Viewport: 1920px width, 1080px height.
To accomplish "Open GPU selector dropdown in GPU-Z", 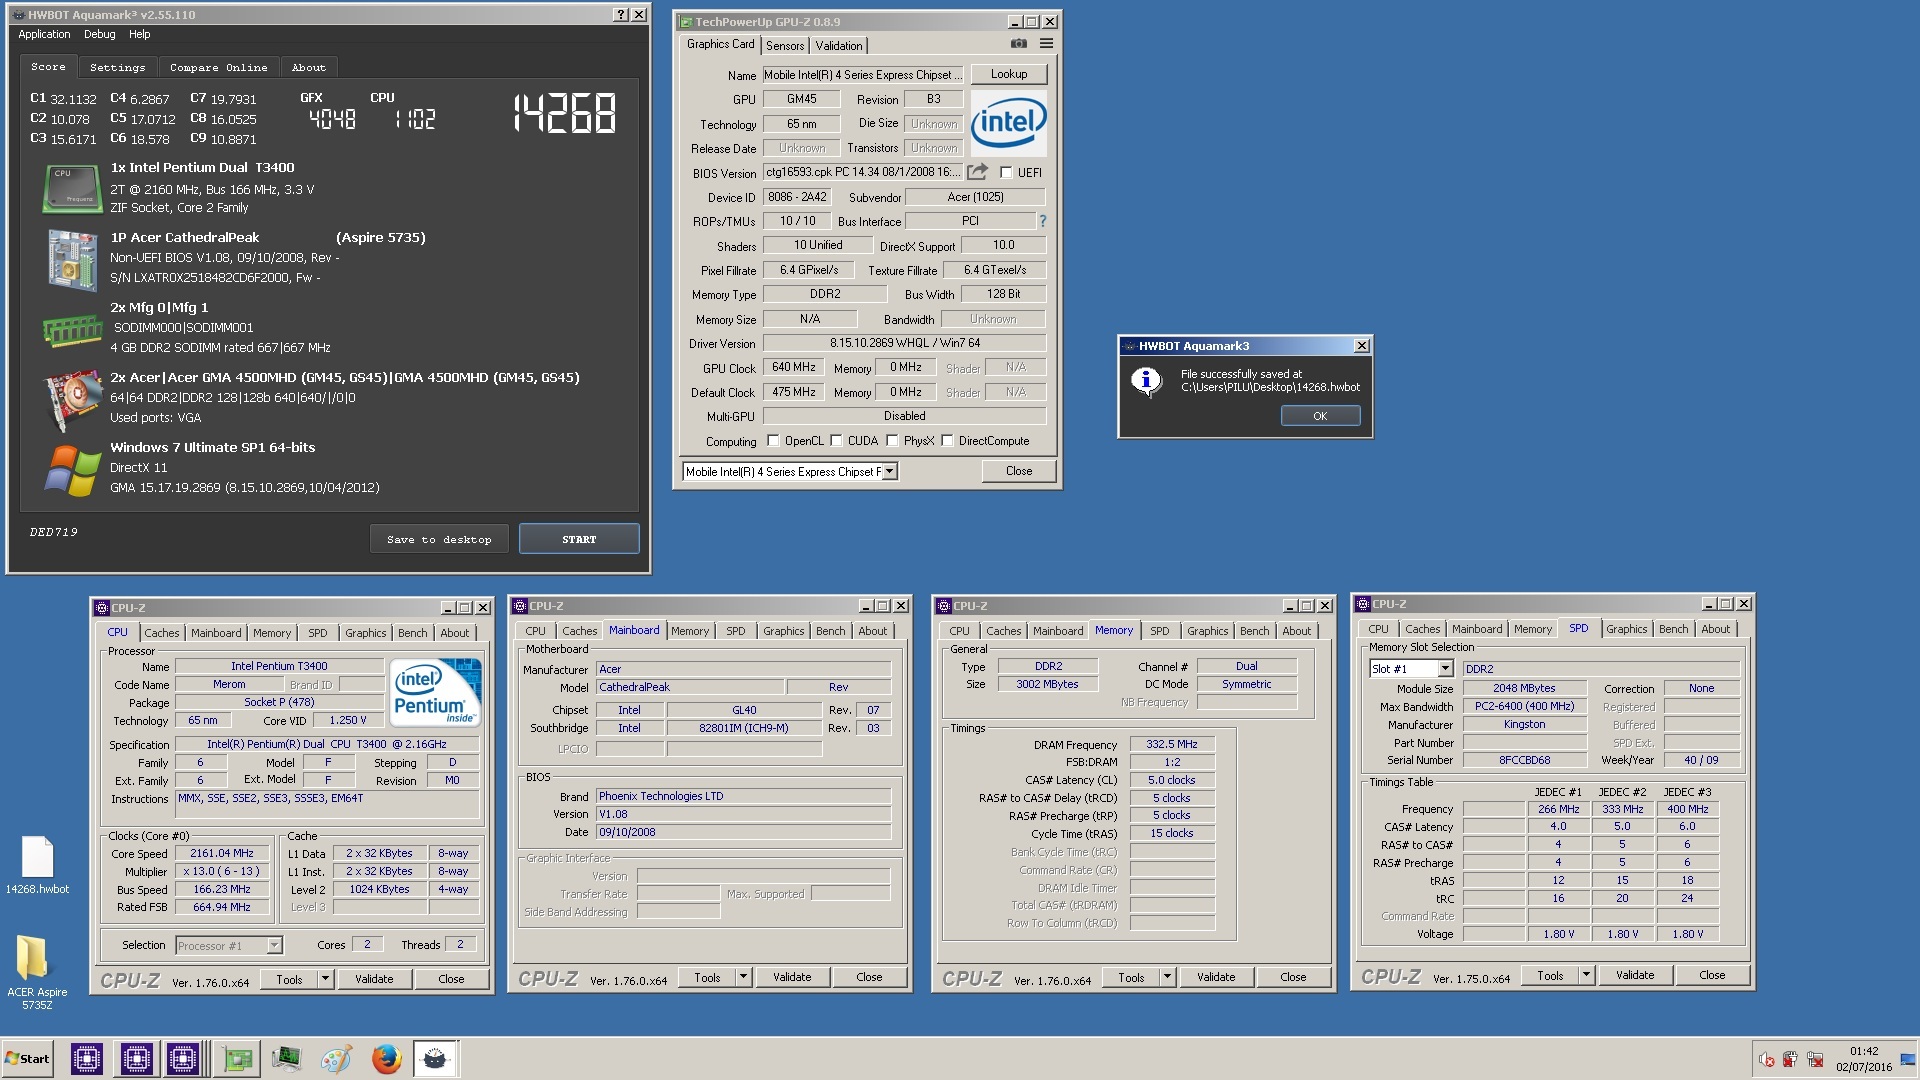I will (x=889, y=471).
